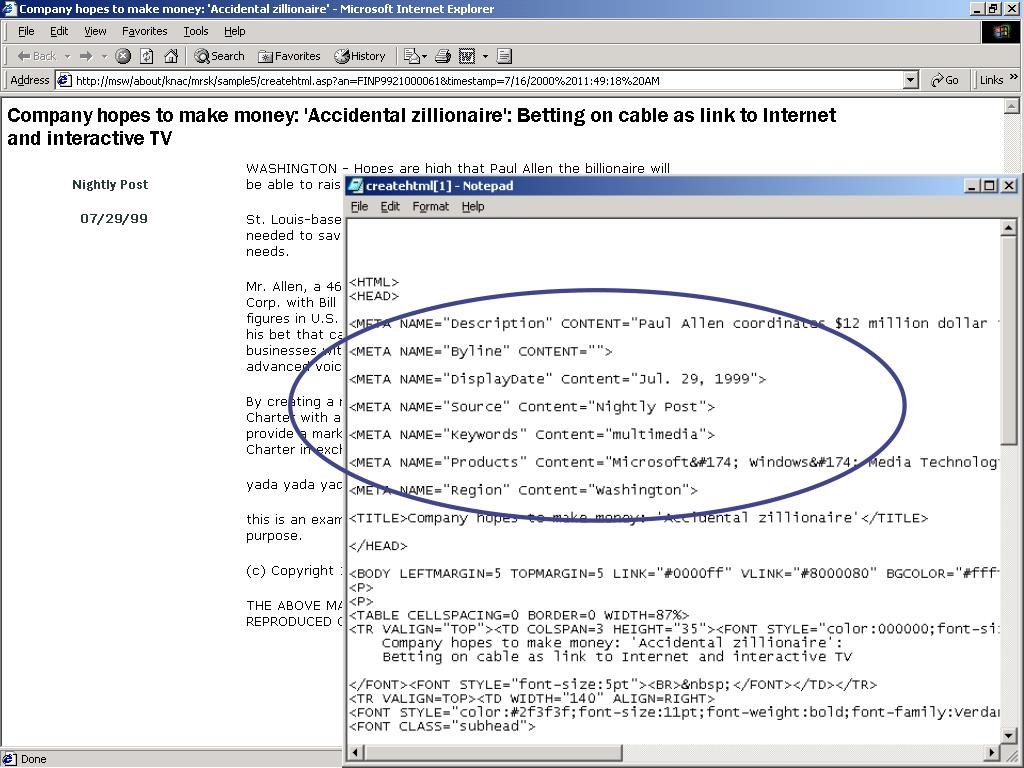Click the Notepad horizontal scrollbar thumb
This screenshot has height=768, width=1024.
(492, 752)
